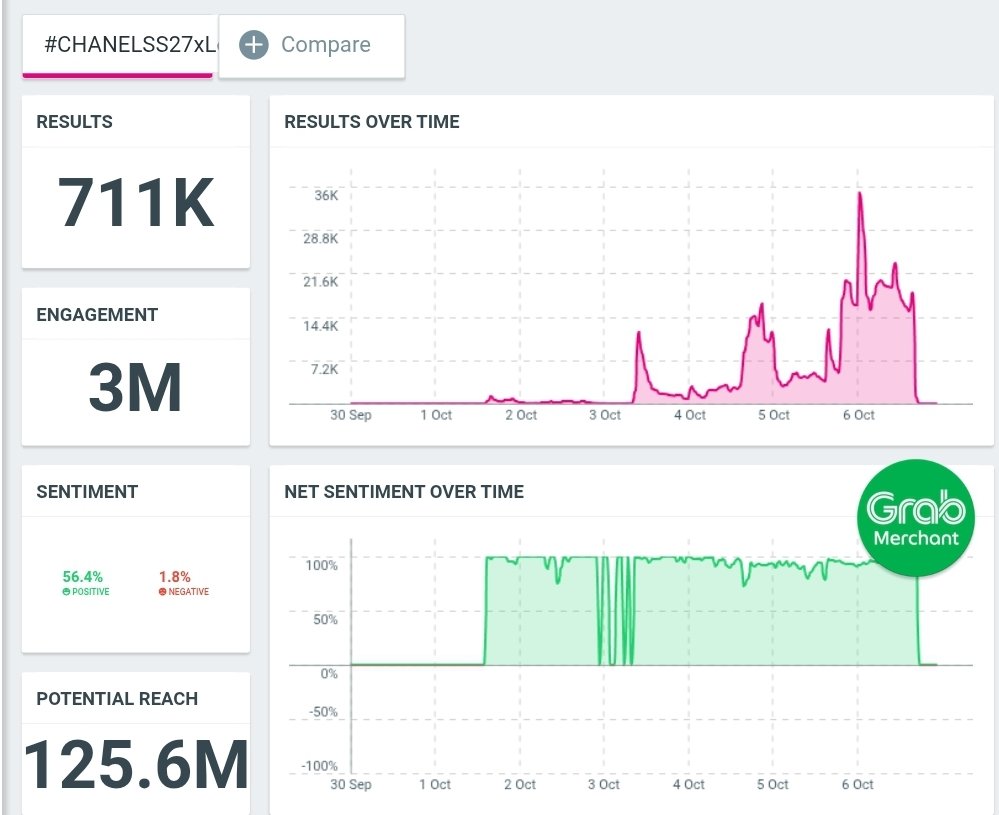Click the SENTIMENT card heading
Screen dimensions: 999x815
[87, 492]
